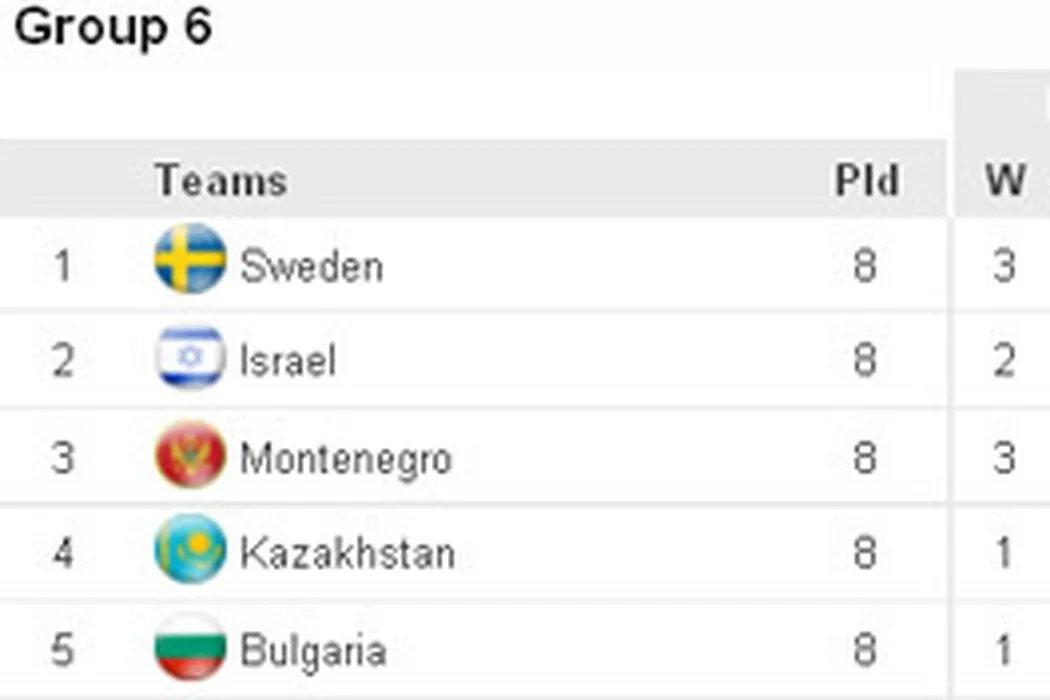Screen dimensions: 1050x700
Task: Click Sweden's games played value
Action: pyautogui.click(x=865, y=267)
